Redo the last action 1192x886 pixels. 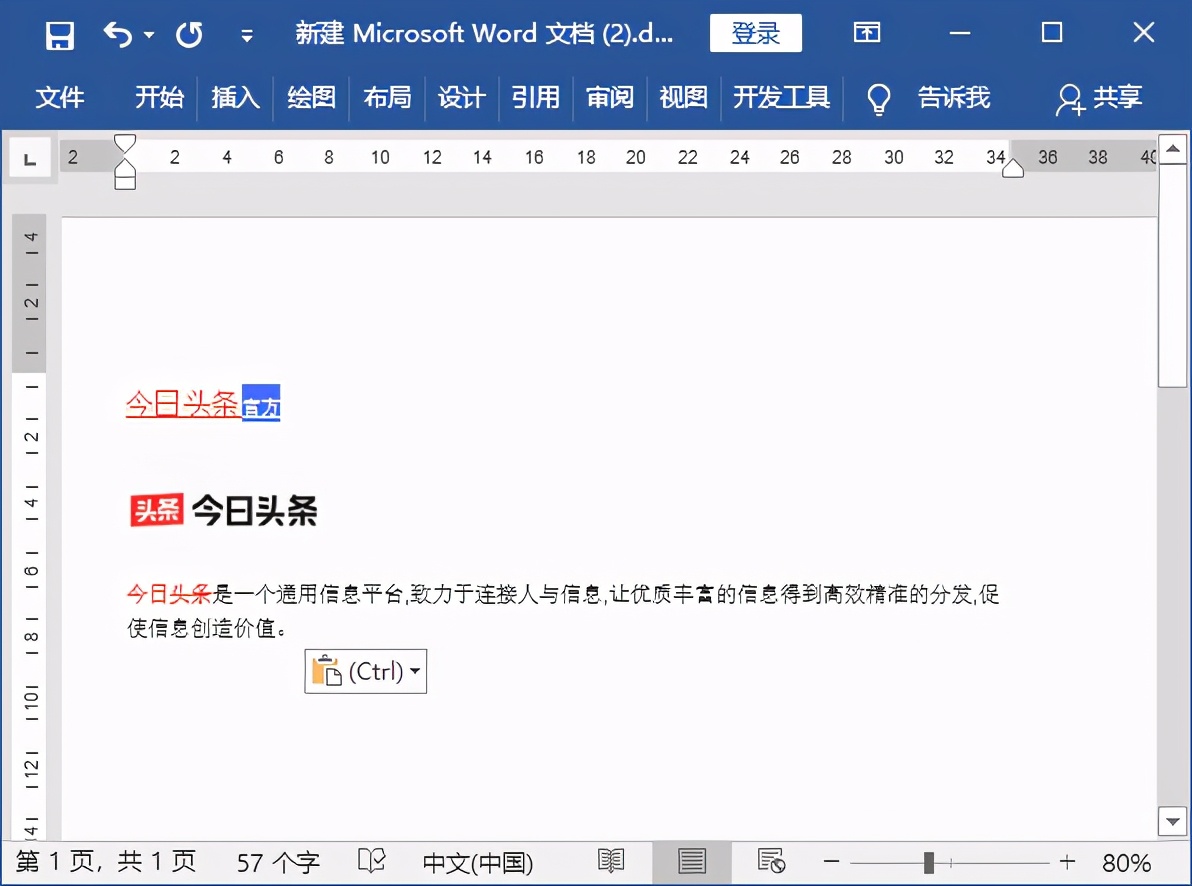[x=189, y=35]
